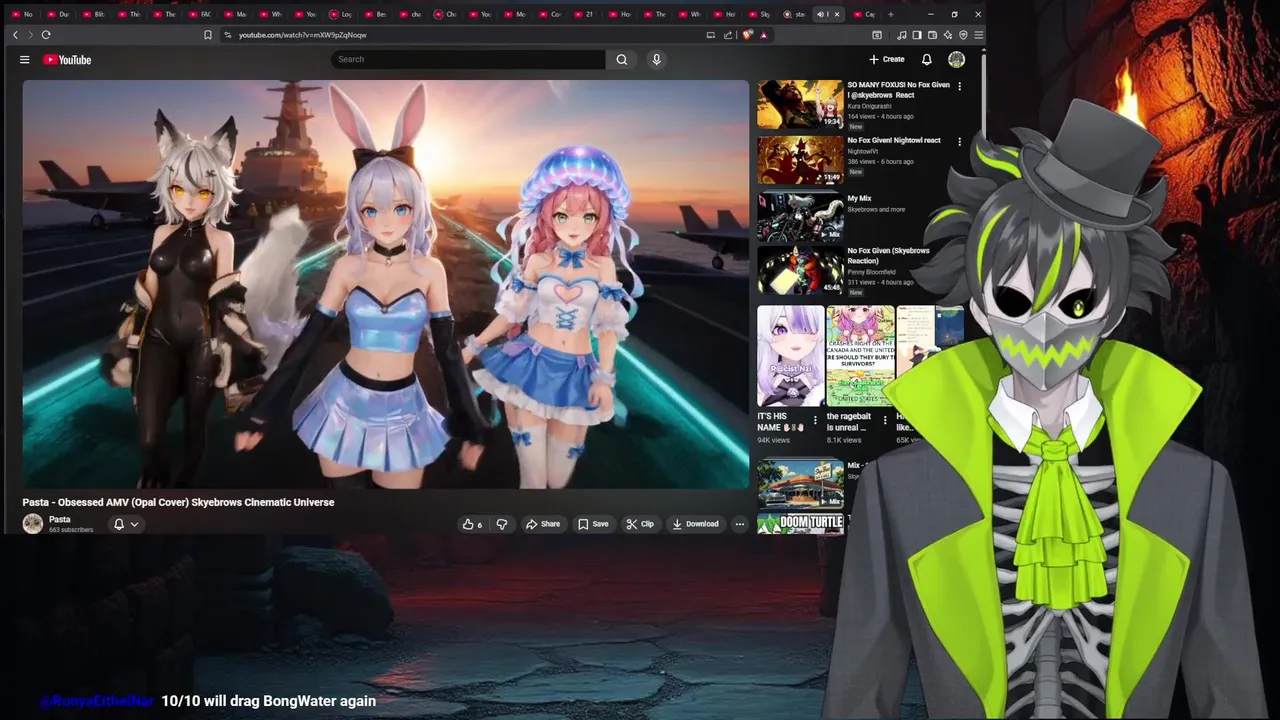Click 'Penny Bloomfield' channel name

click(x=872, y=272)
